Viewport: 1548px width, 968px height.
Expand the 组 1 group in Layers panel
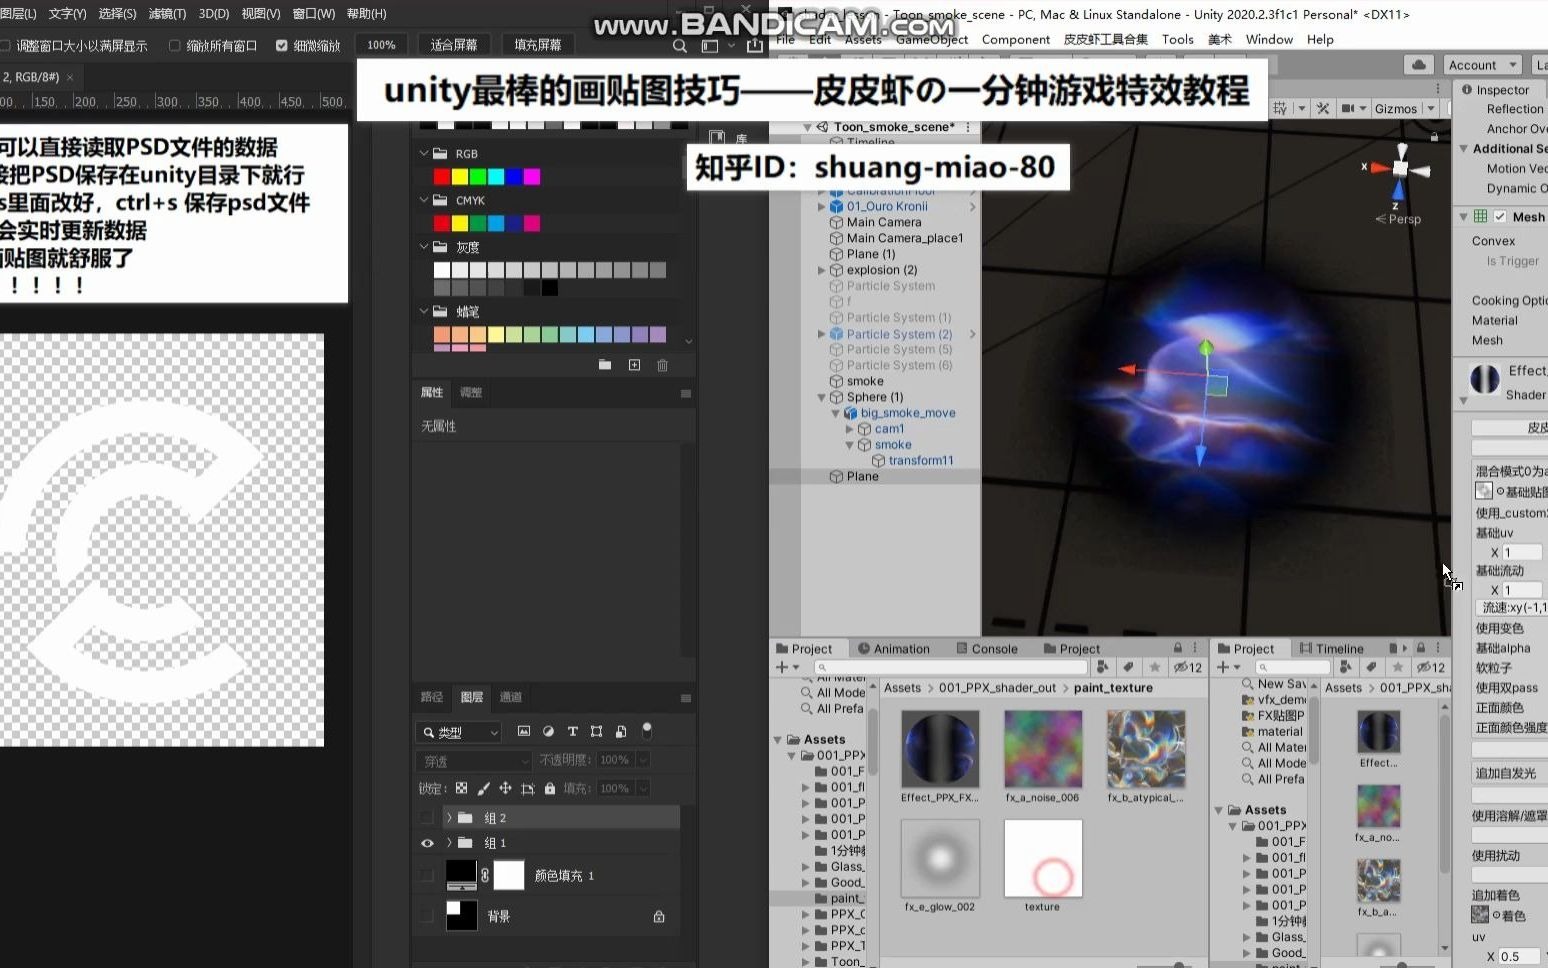coord(449,843)
